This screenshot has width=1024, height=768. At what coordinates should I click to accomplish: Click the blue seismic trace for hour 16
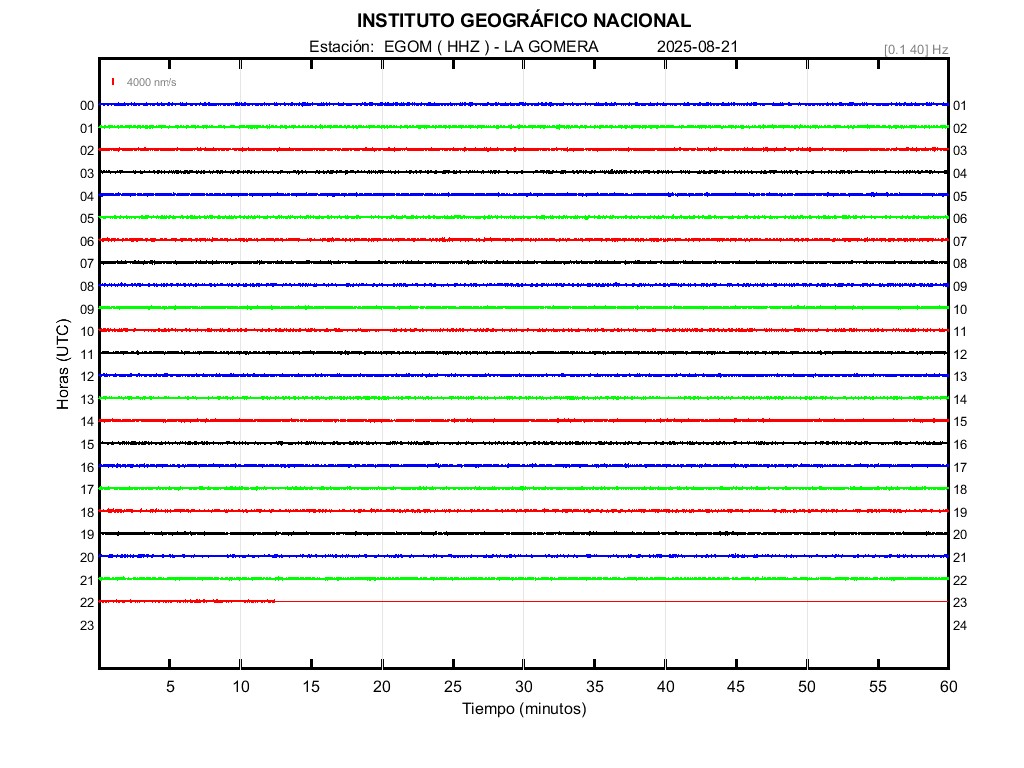click(x=524, y=466)
